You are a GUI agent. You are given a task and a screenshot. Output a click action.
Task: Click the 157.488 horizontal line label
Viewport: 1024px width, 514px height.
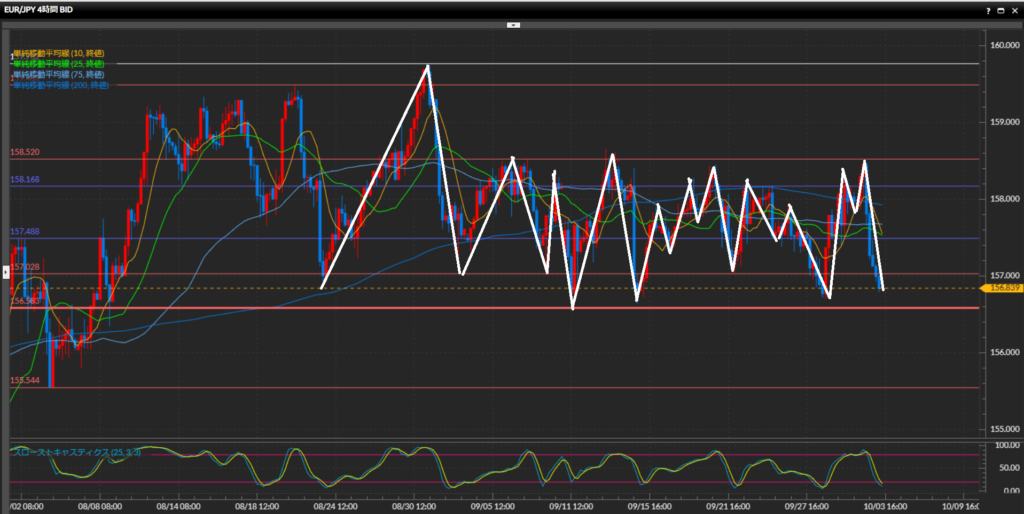(x=25, y=232)
